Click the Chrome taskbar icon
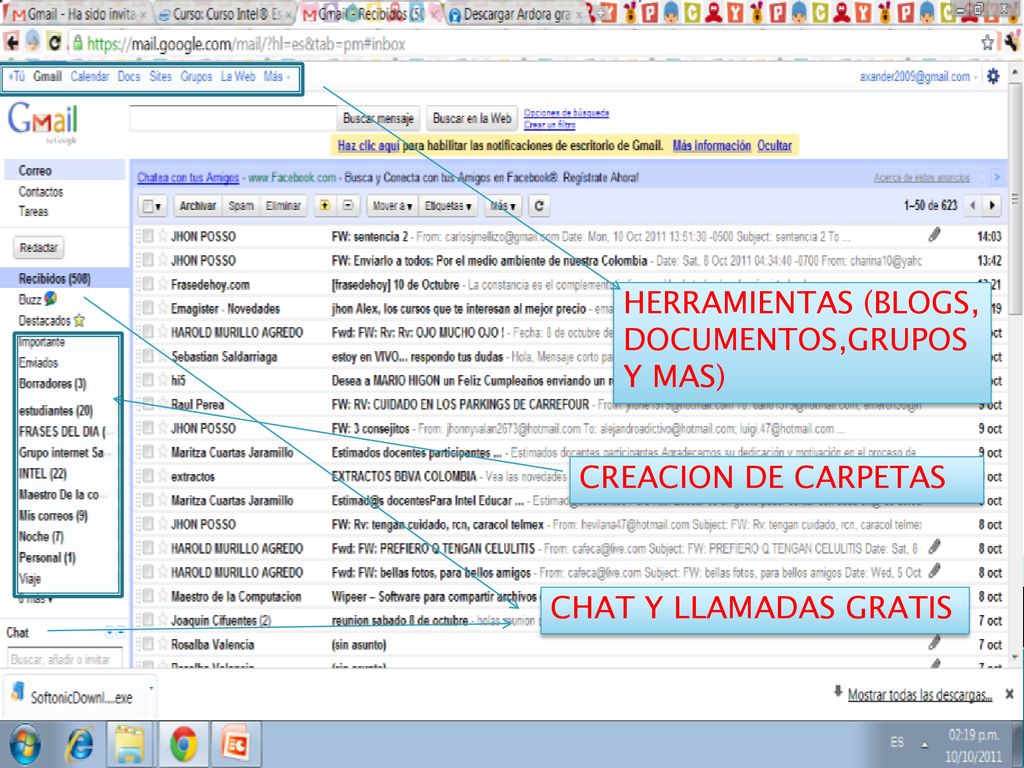The image size is (1024, 768). click(184, 744)
